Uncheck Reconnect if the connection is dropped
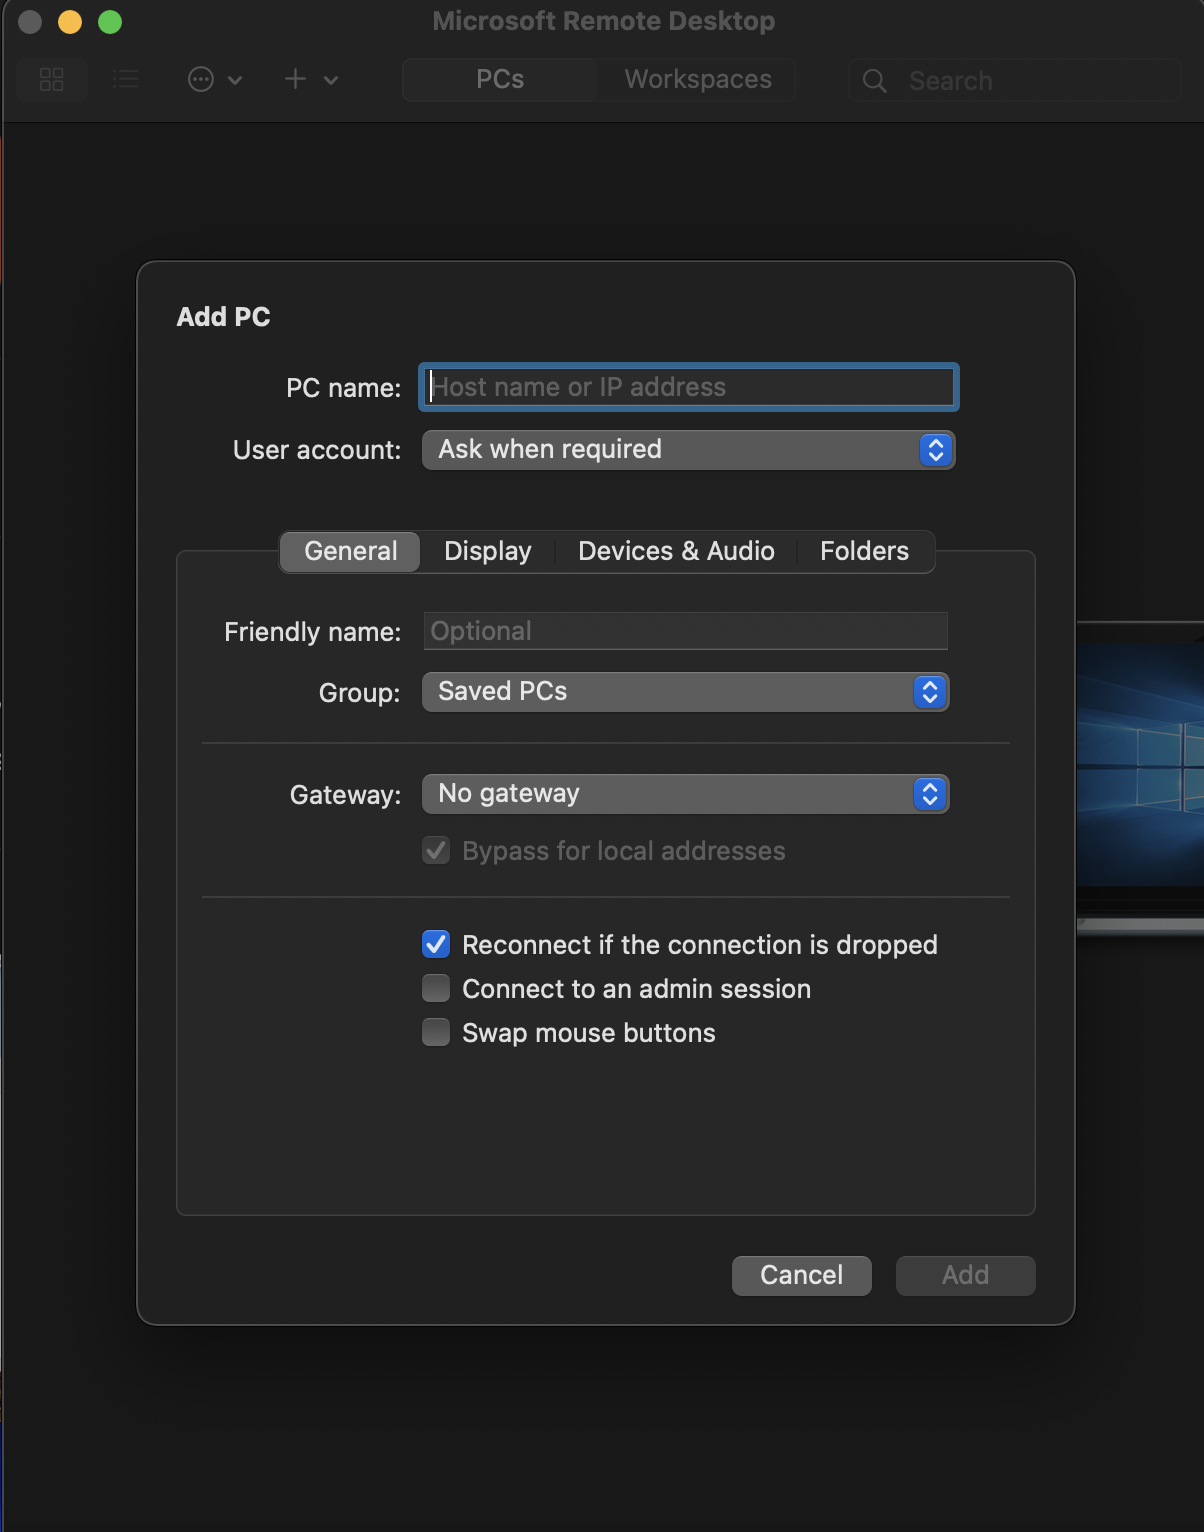 tap(436, 944)
